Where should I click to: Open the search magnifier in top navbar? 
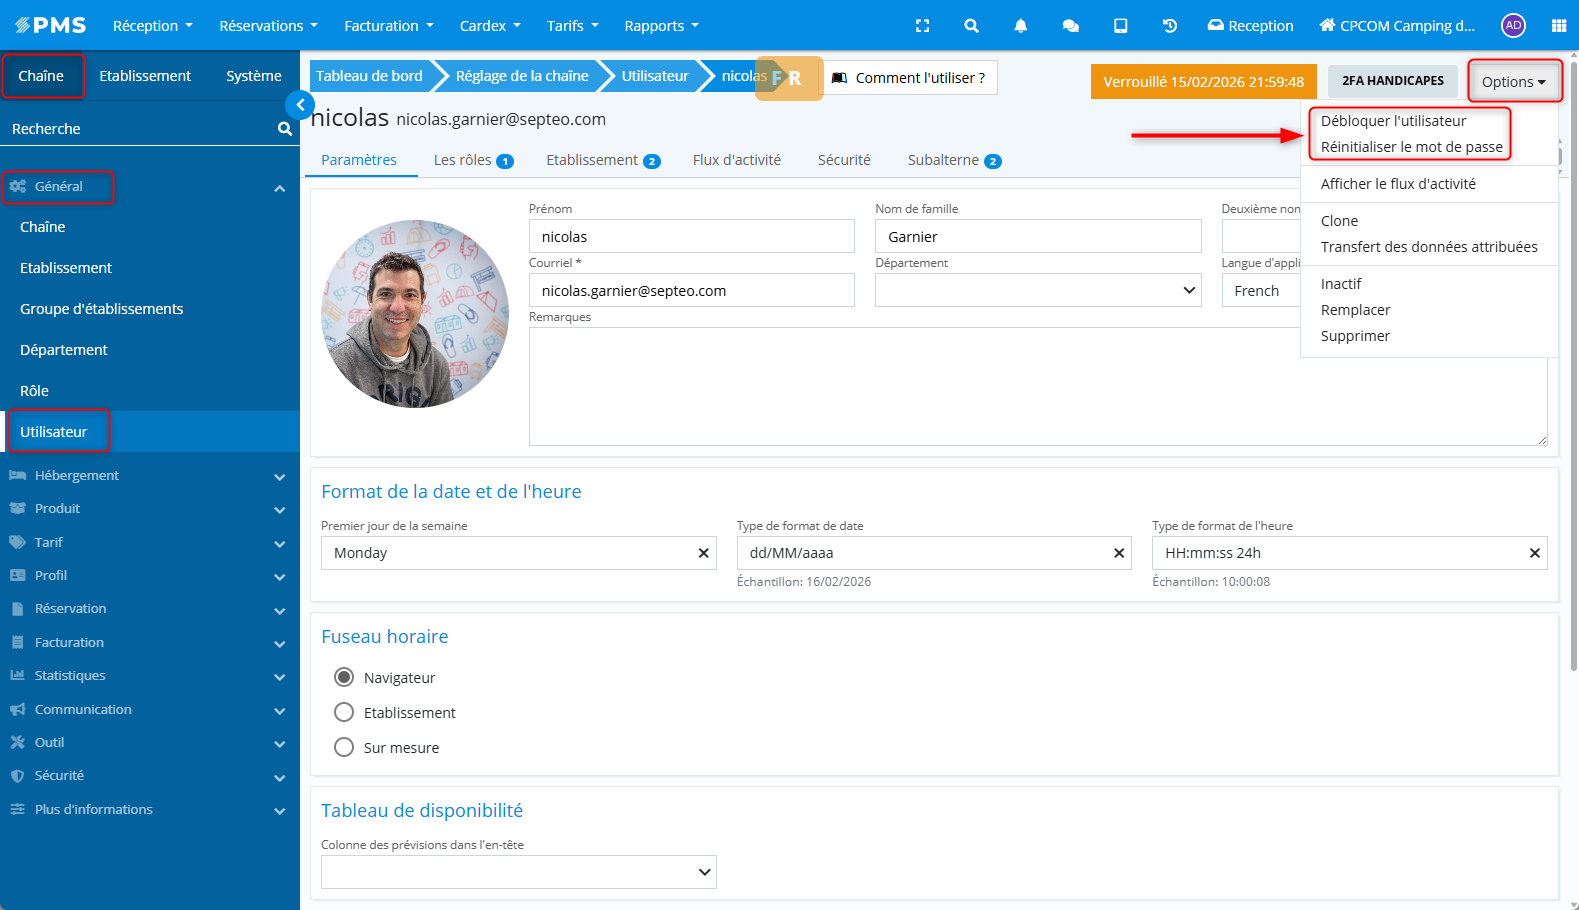click(971, 26)
